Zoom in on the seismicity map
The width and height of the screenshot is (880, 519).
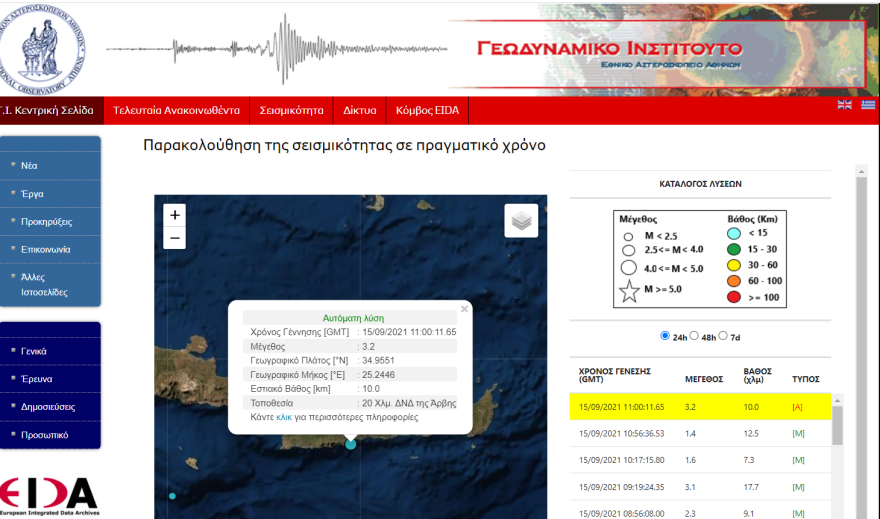(x=175, y=215)
